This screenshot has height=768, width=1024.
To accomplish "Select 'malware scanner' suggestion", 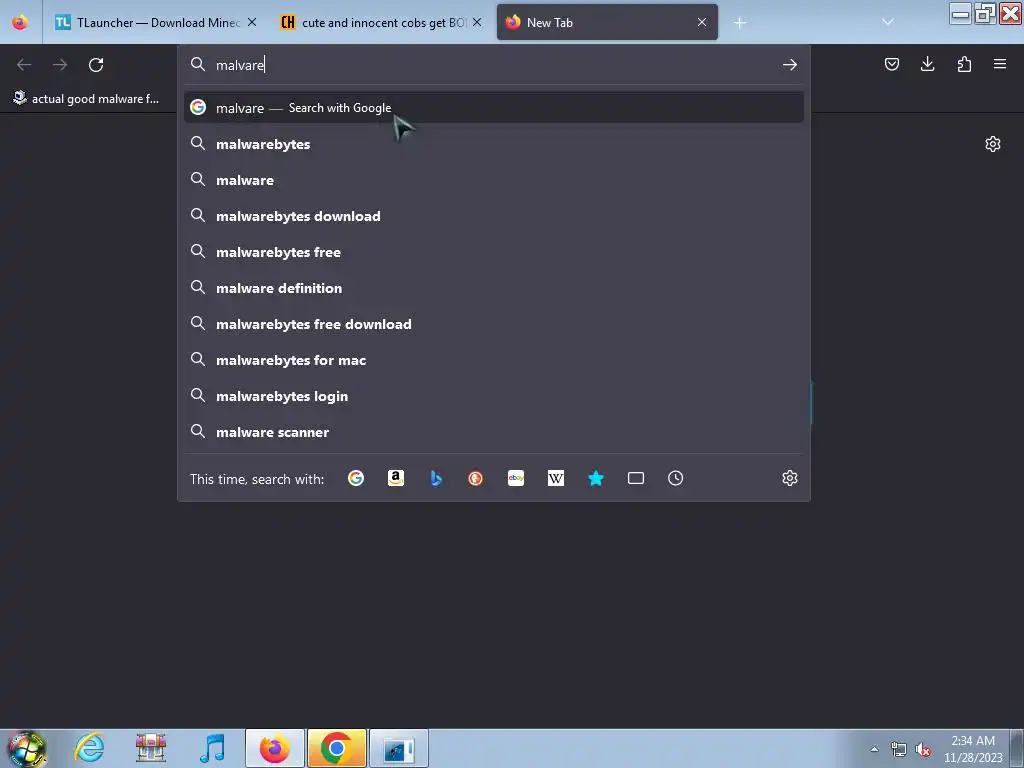I will click(494, 432).
